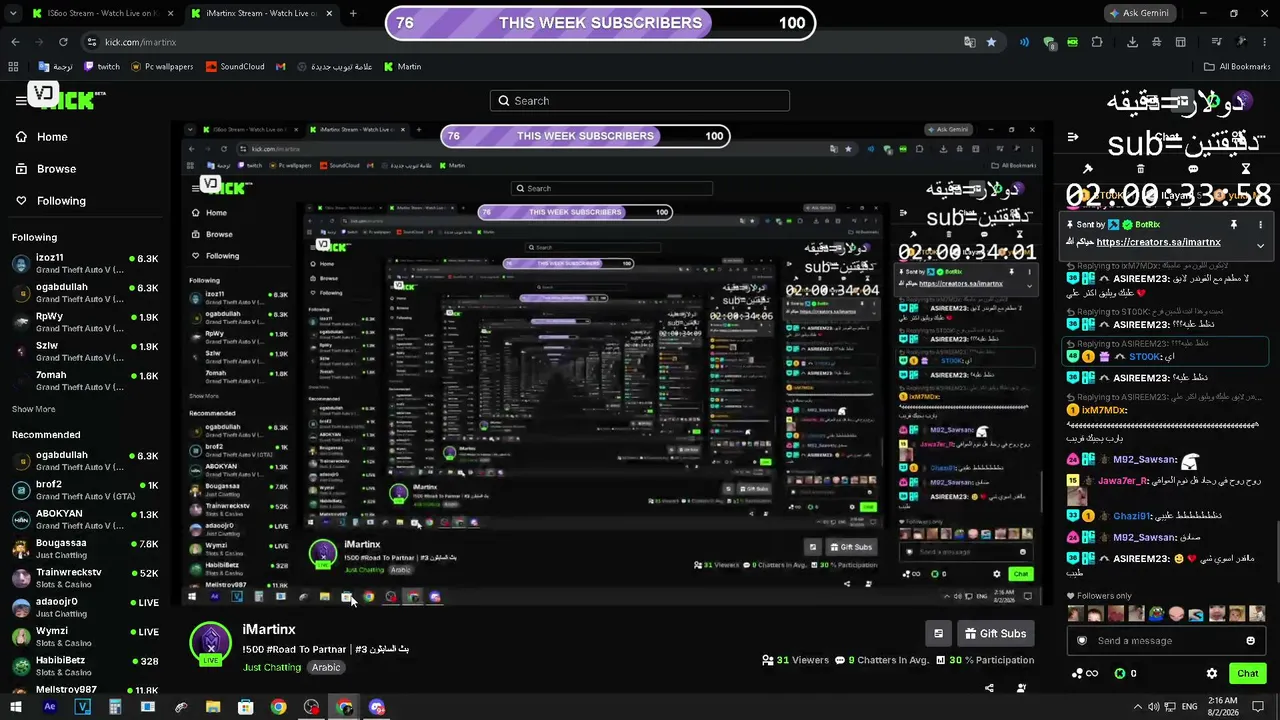The height and width of the screenshot is (720, 1280).
Task: Open Google Chrome from taskbar
Action: [x=279, y=707]
